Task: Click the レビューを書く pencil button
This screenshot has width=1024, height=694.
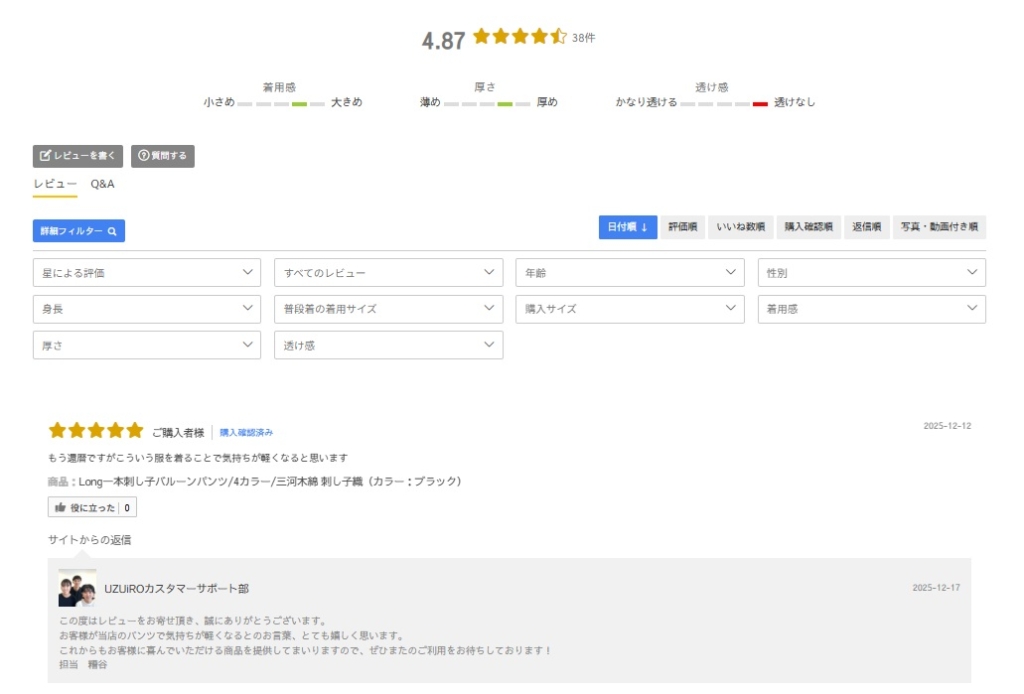Action: point(78,156)
